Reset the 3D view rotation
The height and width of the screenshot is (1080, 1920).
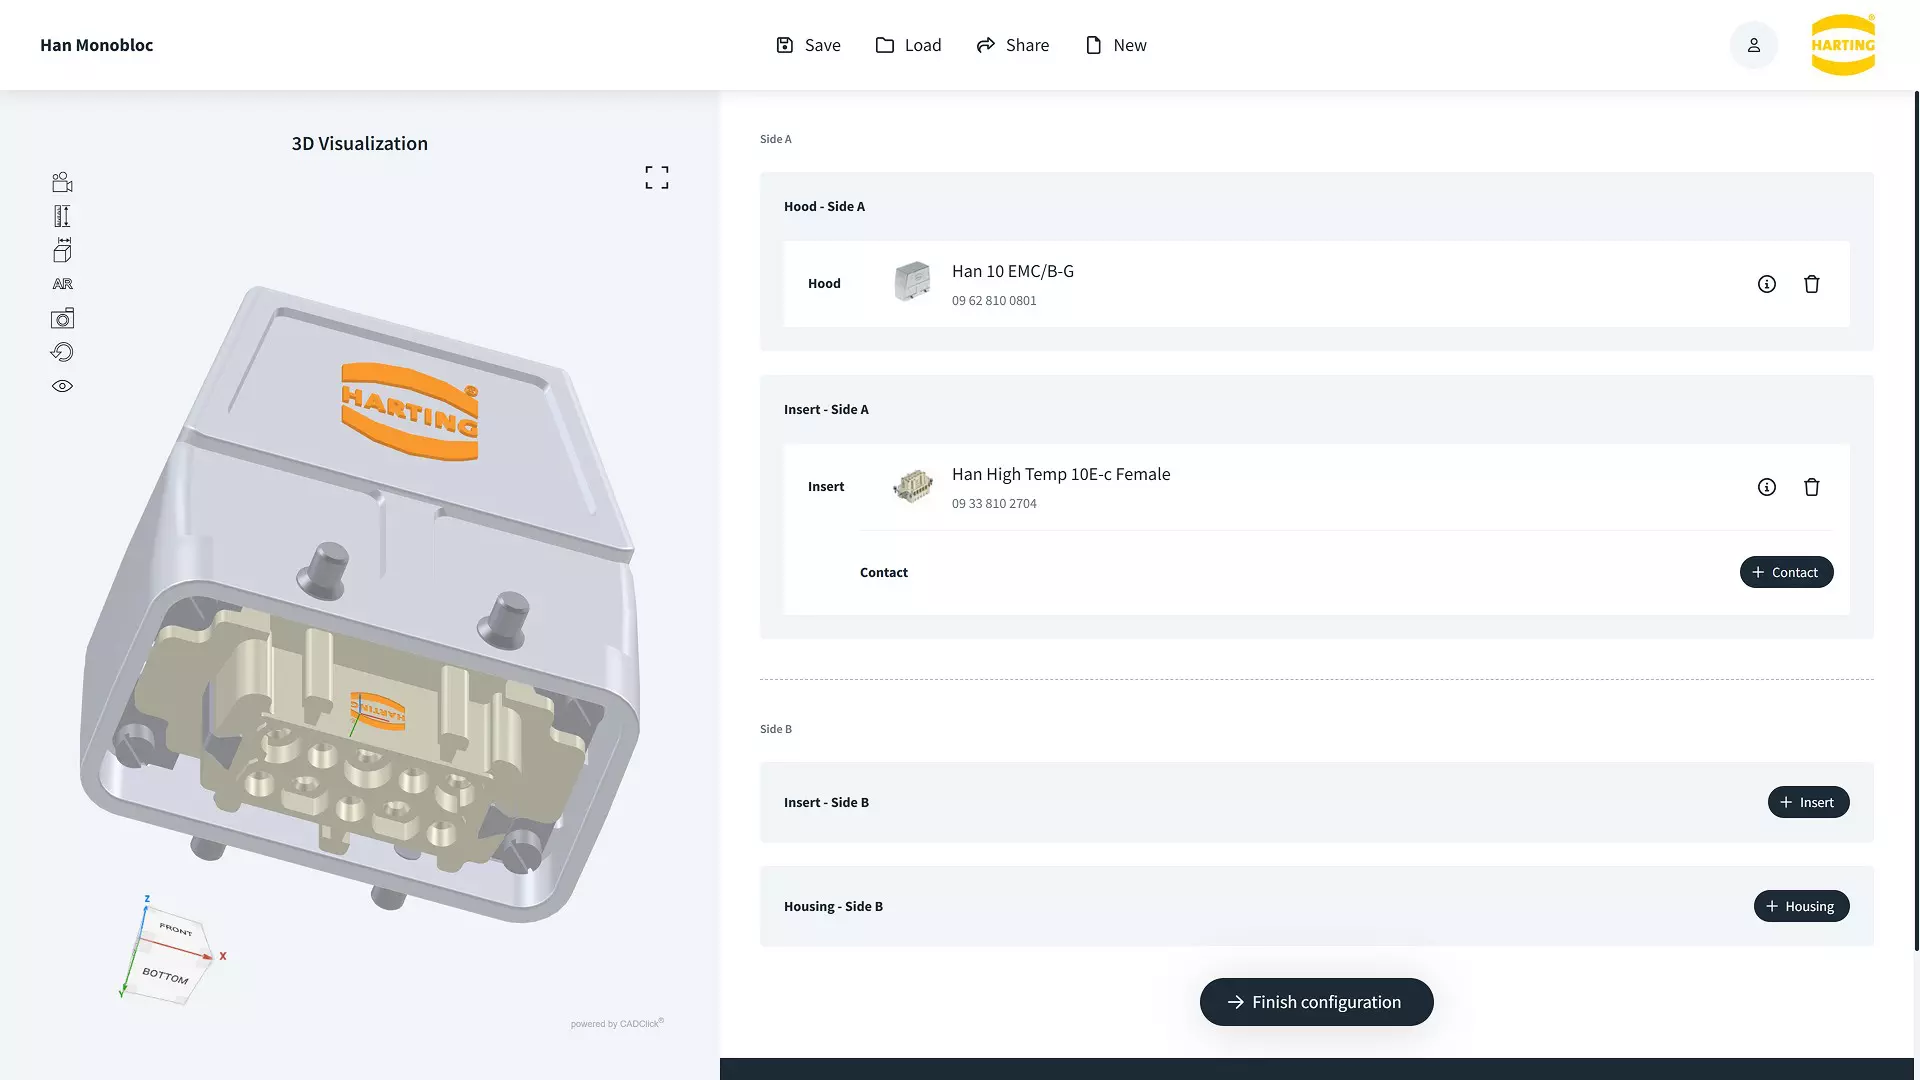coord(62,352)
